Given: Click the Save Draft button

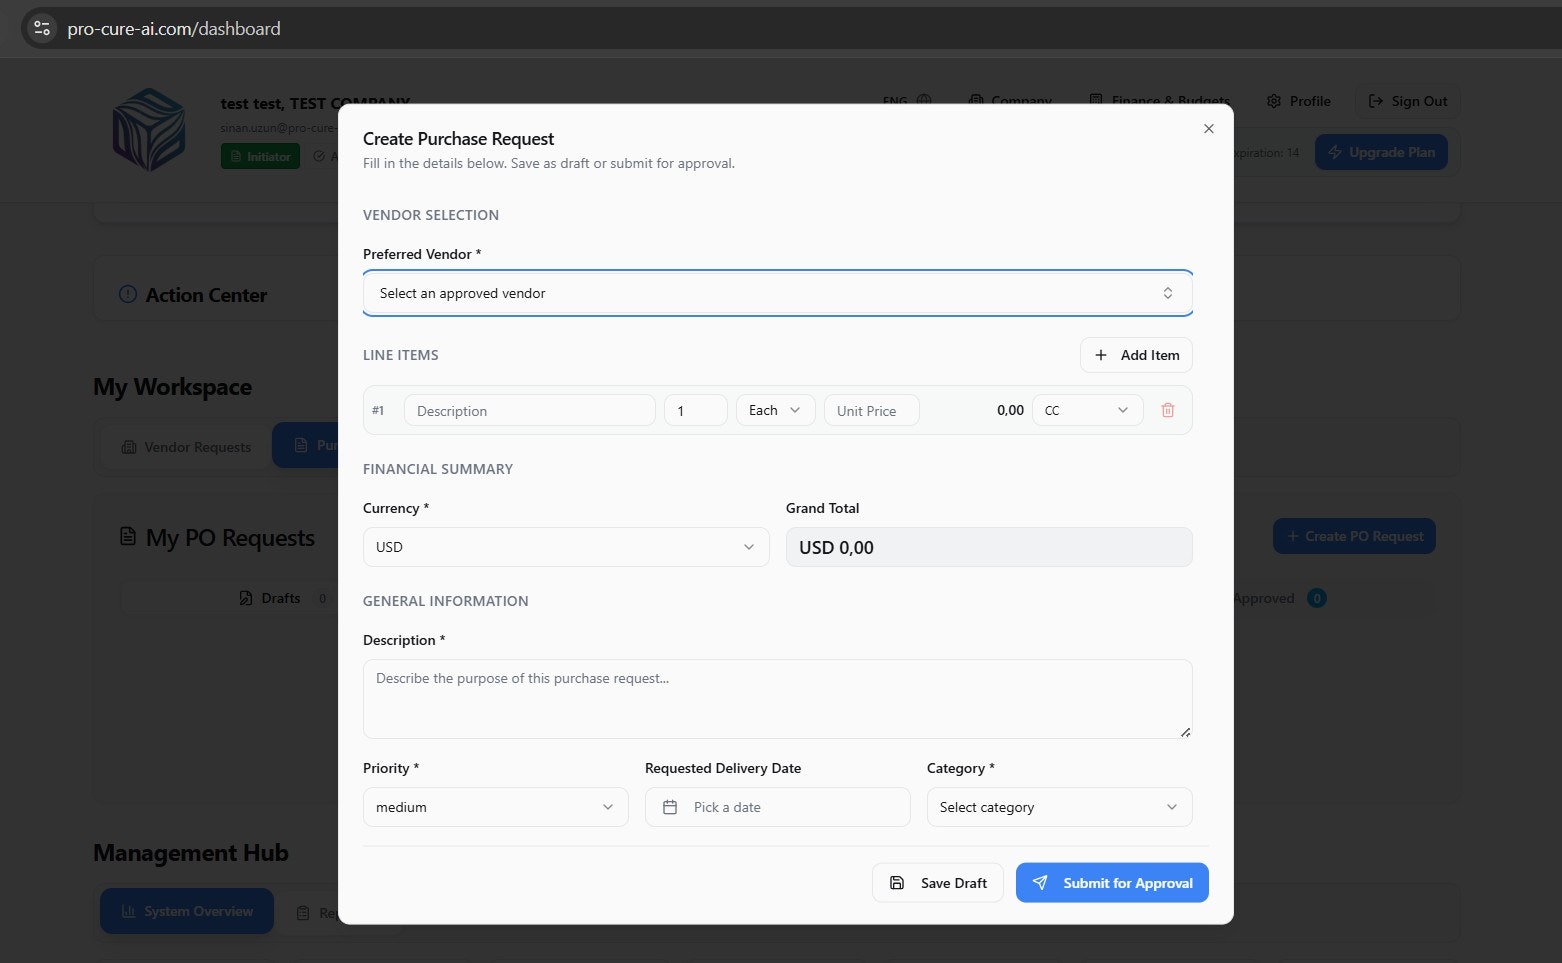Looking at the screenshot, I should pyautogui.click(x=937, y=883).
